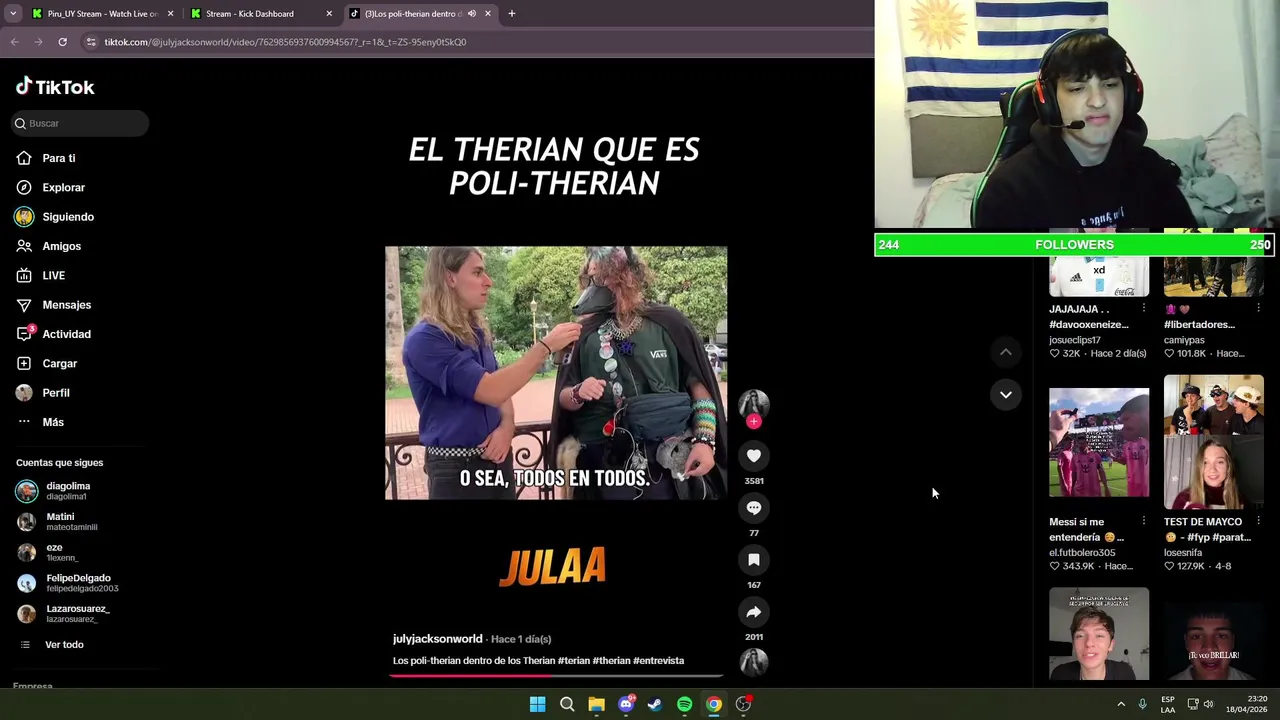Viewport: 1280px width, 720px height.
Task: Mute the TikTok tab audio icon
Action: (472, 14)
